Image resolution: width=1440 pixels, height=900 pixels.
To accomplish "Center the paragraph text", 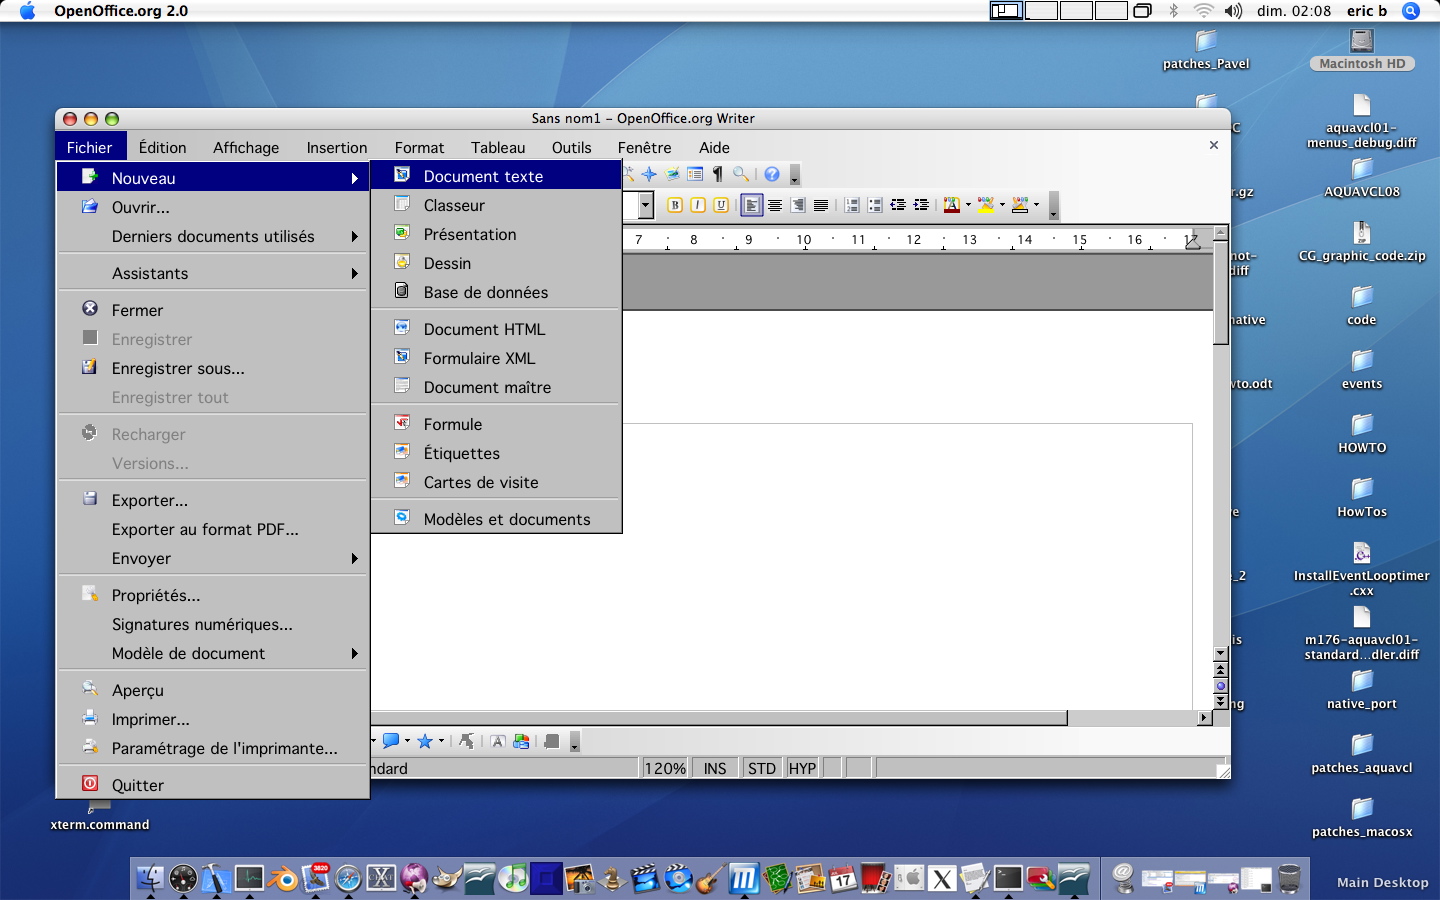I will pos(775,205).
